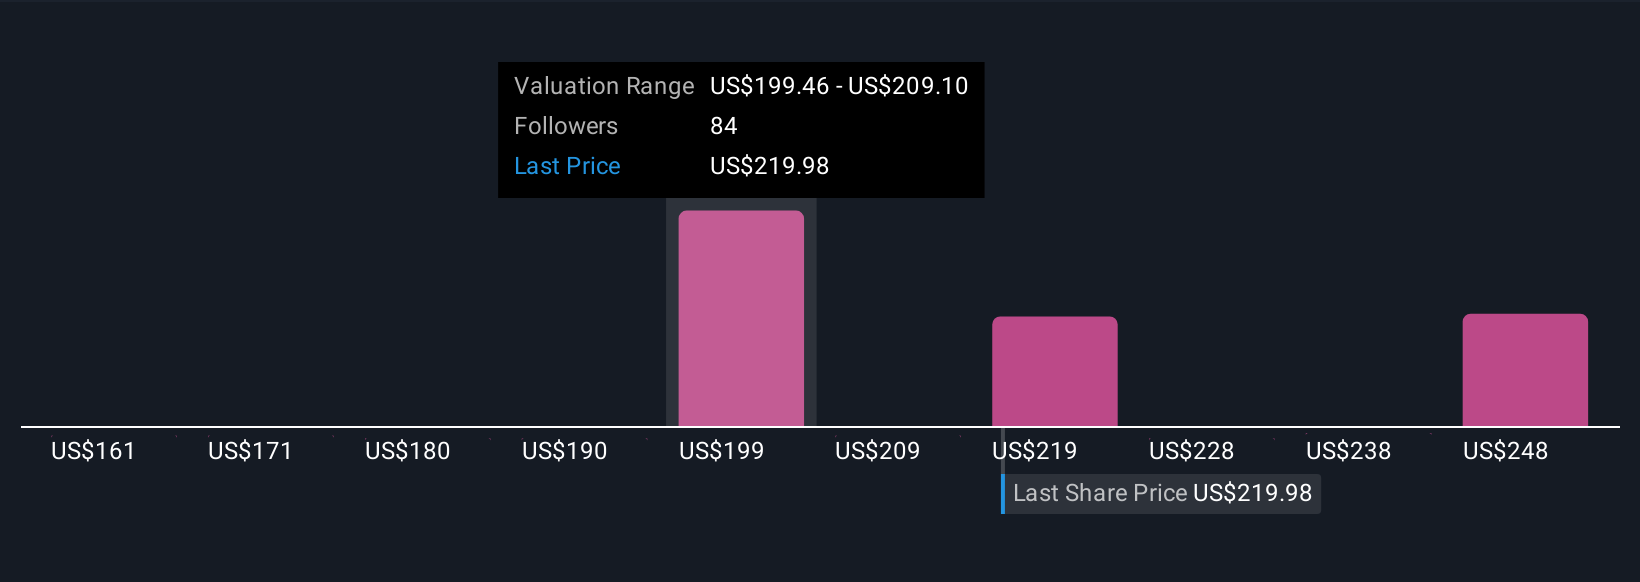Click the US$209 axis label
This screenshot has width=1640, height=582.
(877, 451)
